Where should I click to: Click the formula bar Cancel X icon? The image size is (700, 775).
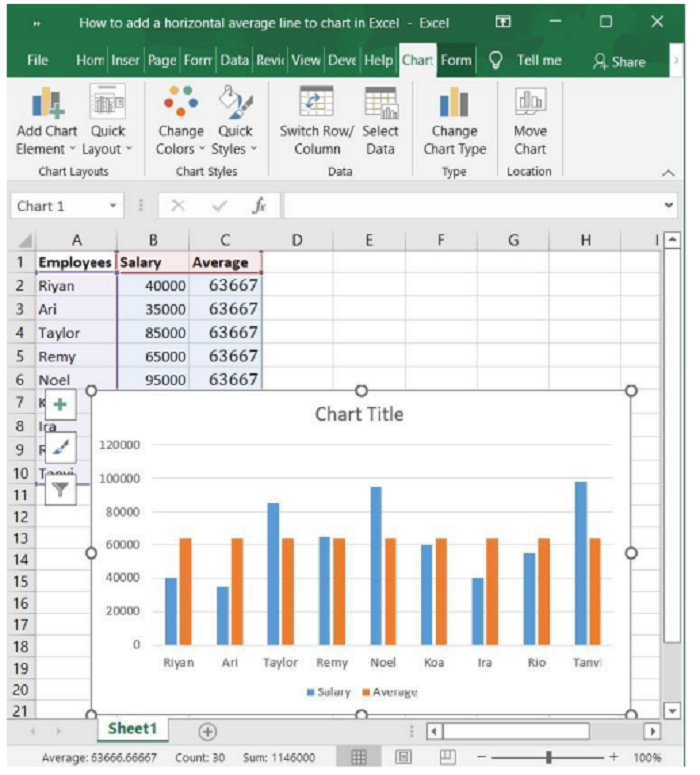178,206
